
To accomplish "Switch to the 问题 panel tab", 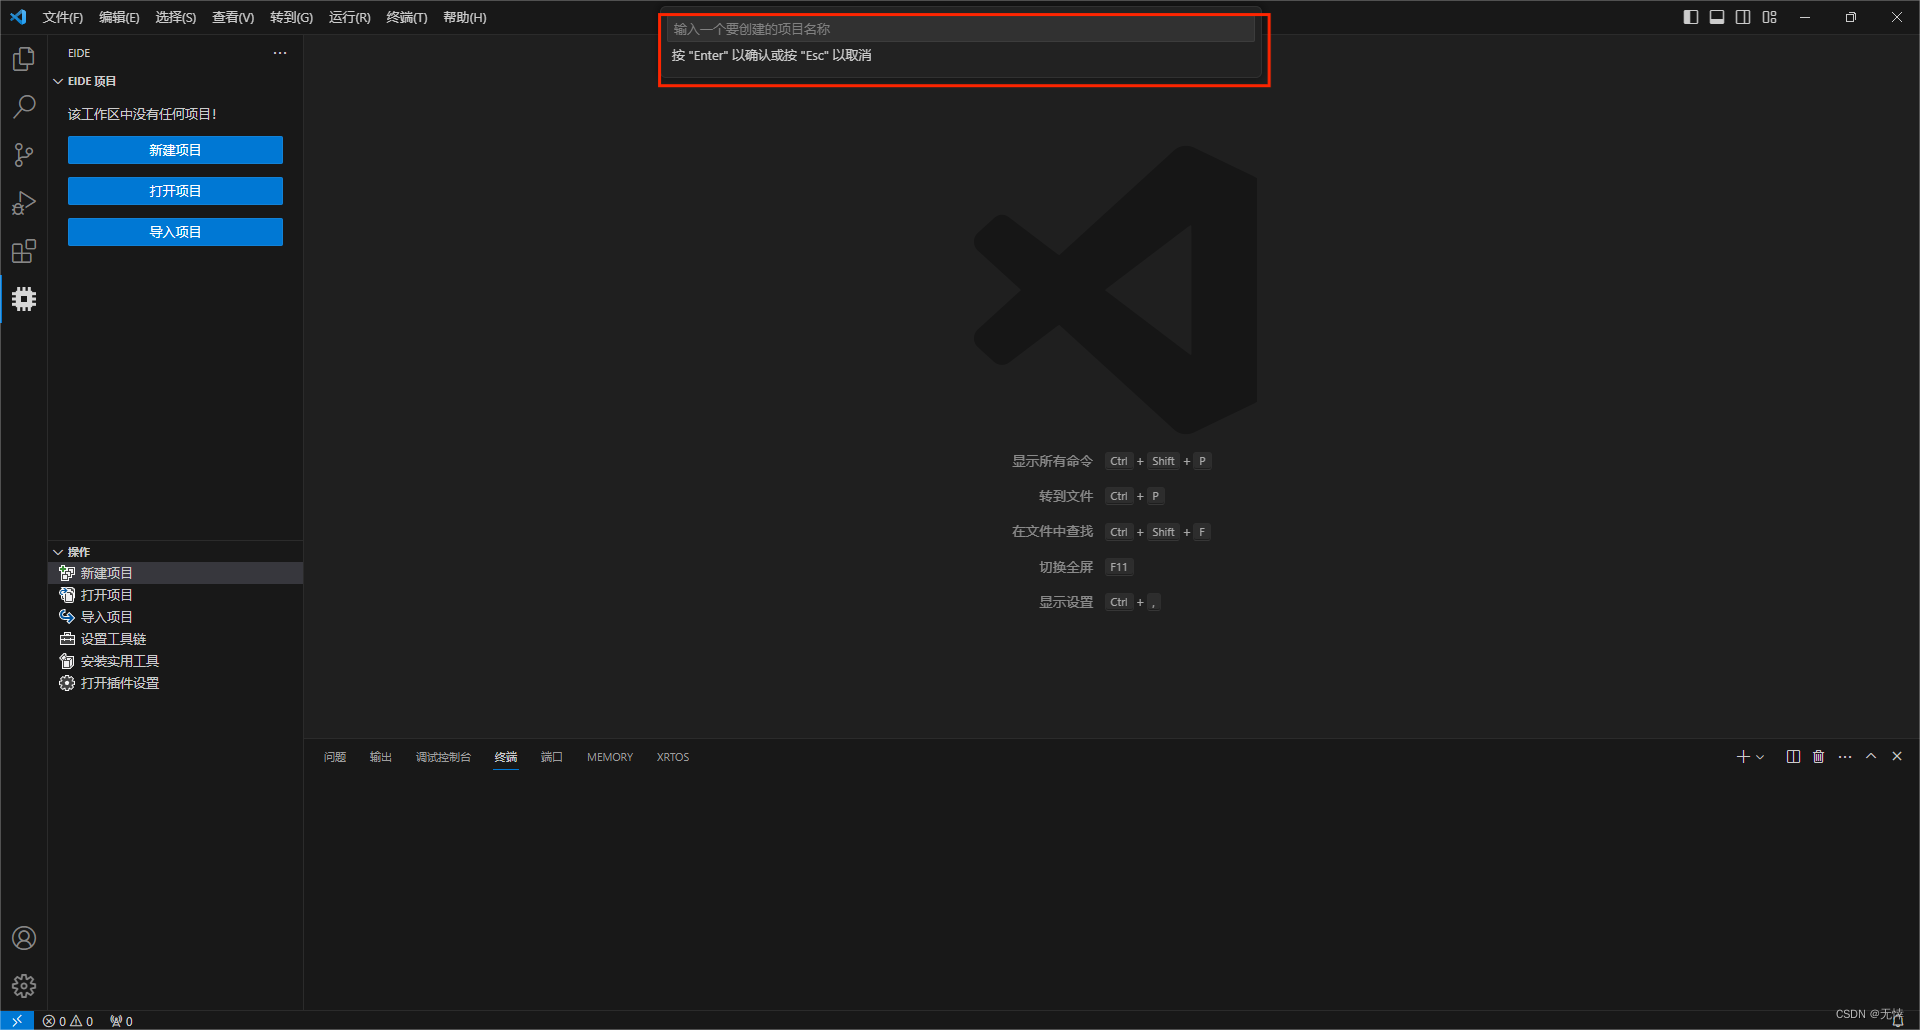I will pyautogui.click(x=335, y=757).
